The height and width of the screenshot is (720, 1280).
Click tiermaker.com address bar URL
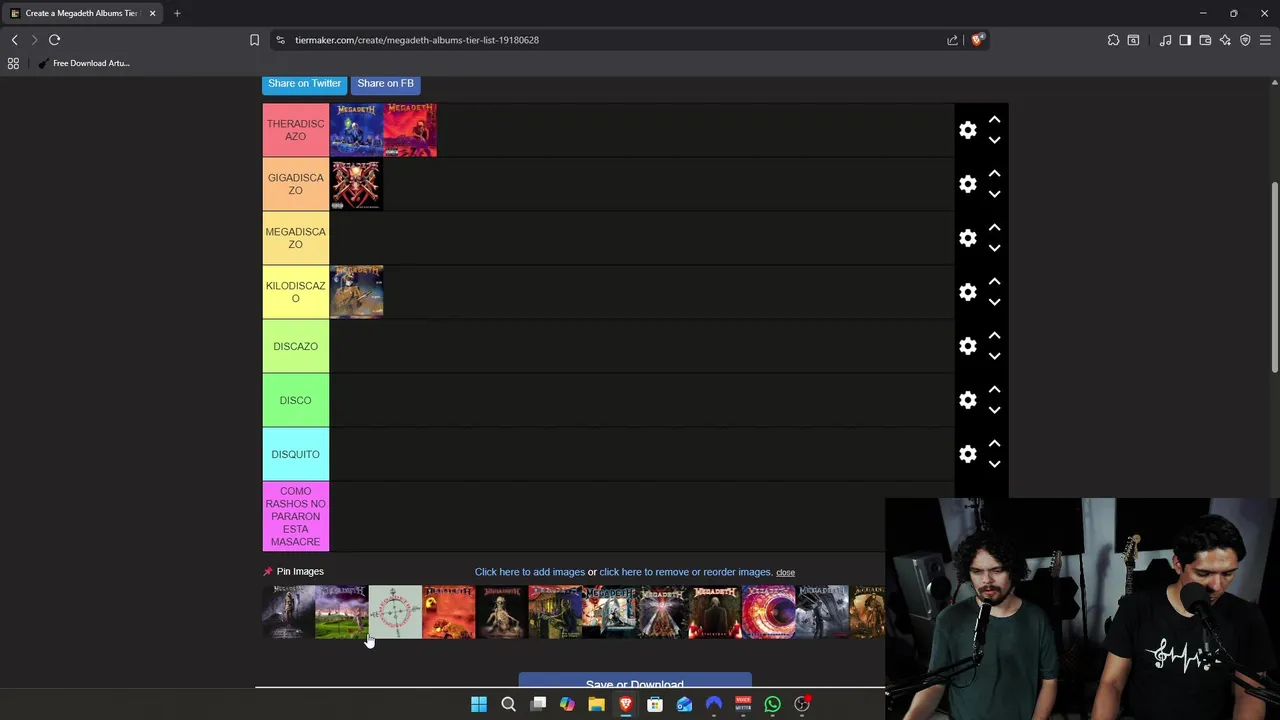pyautogui.click(x=417, y=40)
